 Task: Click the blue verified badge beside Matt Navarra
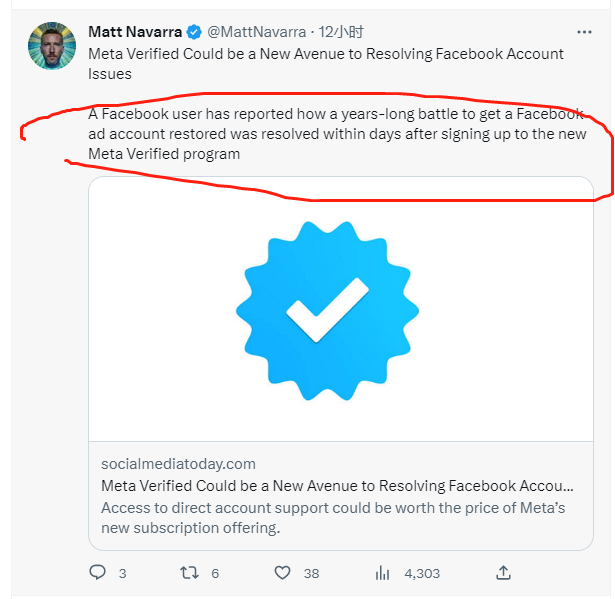coord(194,32)
